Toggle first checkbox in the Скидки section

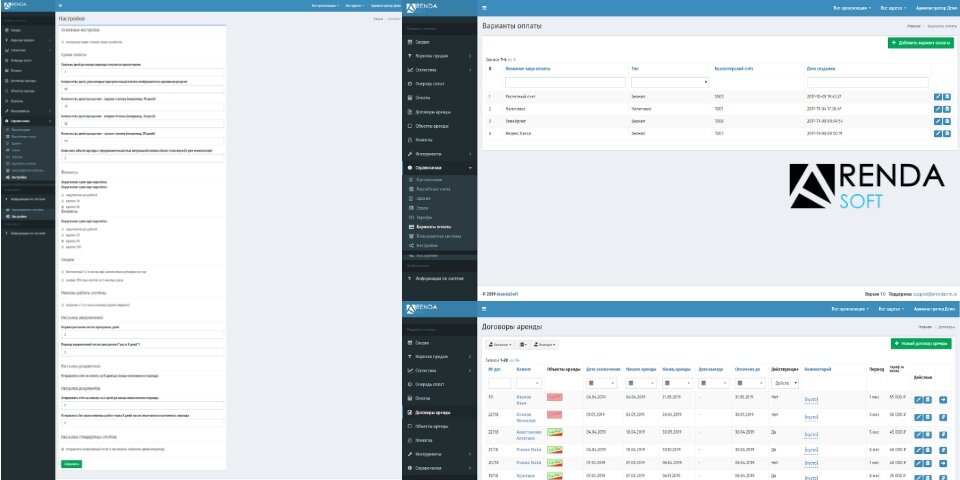(x=63, y=271)
